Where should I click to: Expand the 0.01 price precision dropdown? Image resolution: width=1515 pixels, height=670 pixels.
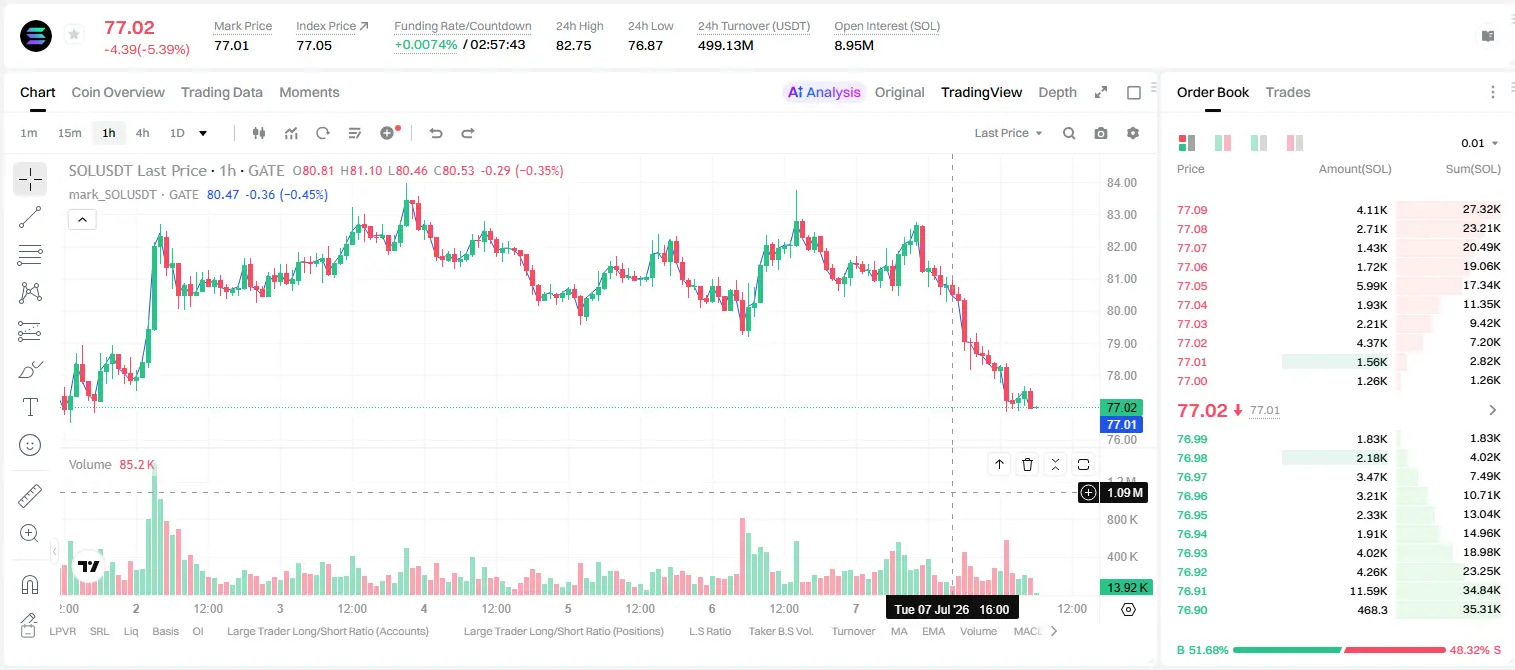click(x=1480, y=143)
